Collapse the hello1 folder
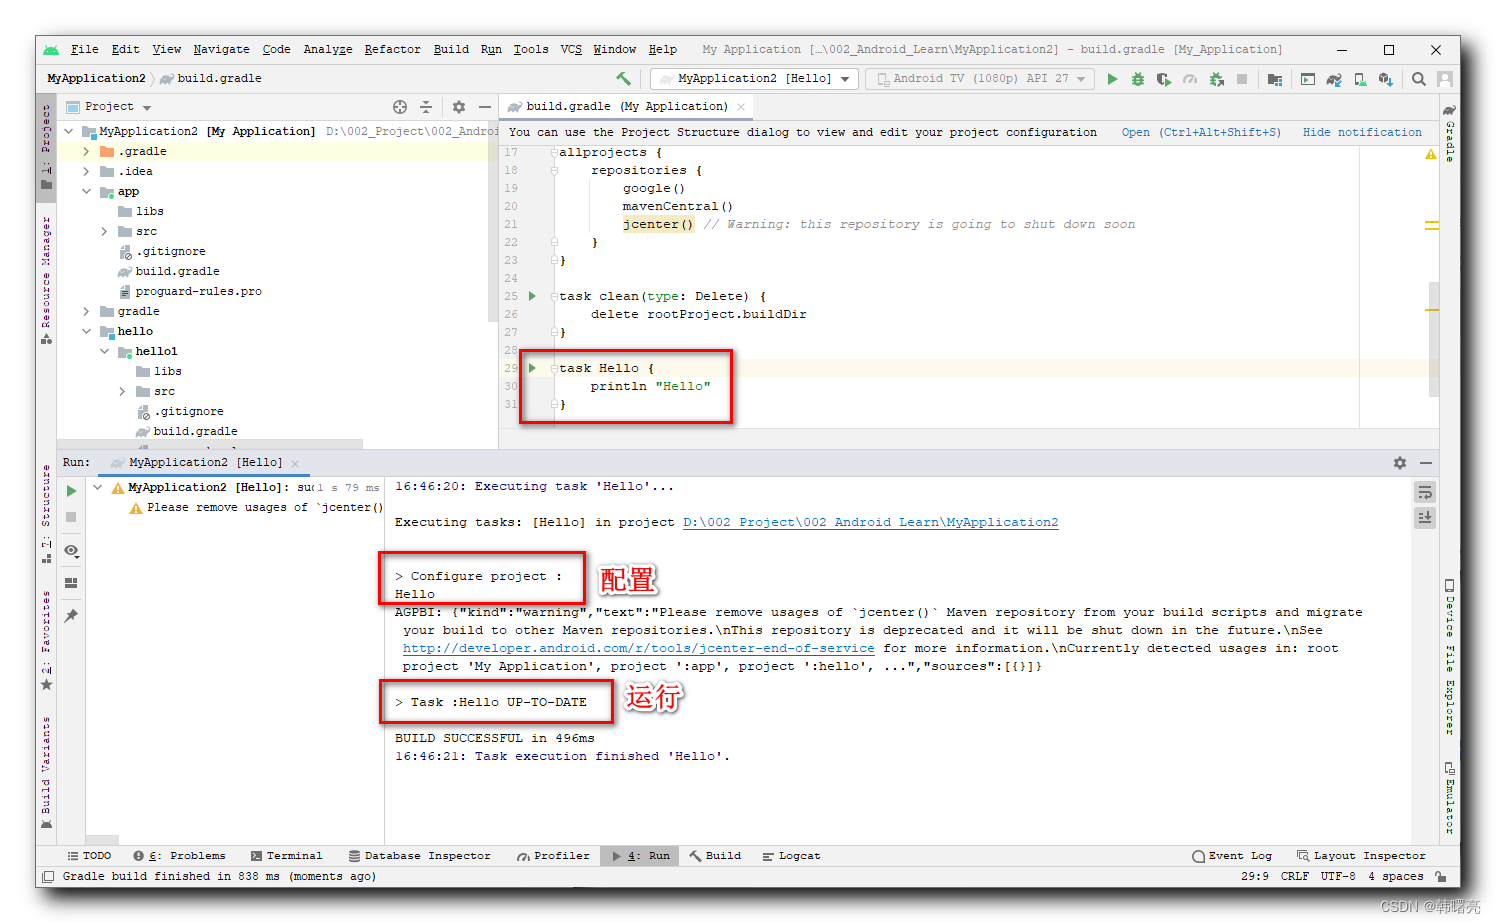The image size is (1496, 923). pos(104,351)
